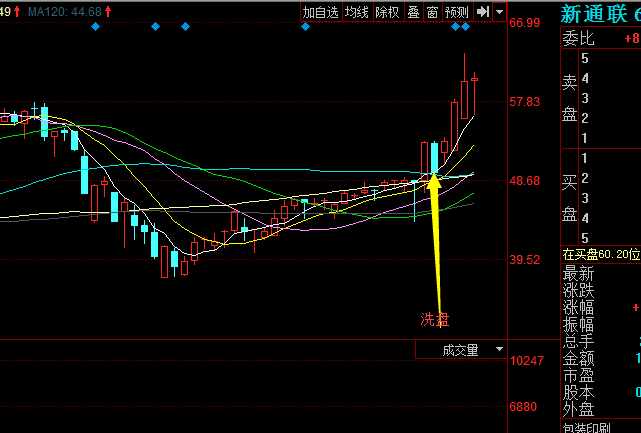641x433 pixels.
Task: Select buy order level 1 row
Action: point(611,158)
